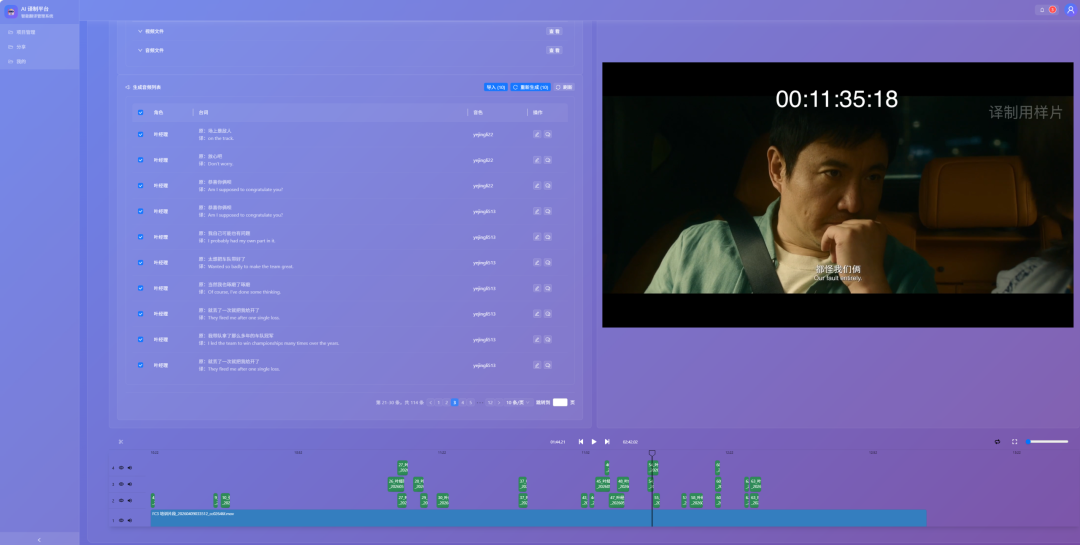Click the page jump input field
This screenshot has width=1080, height=545.
coord(560,402)
